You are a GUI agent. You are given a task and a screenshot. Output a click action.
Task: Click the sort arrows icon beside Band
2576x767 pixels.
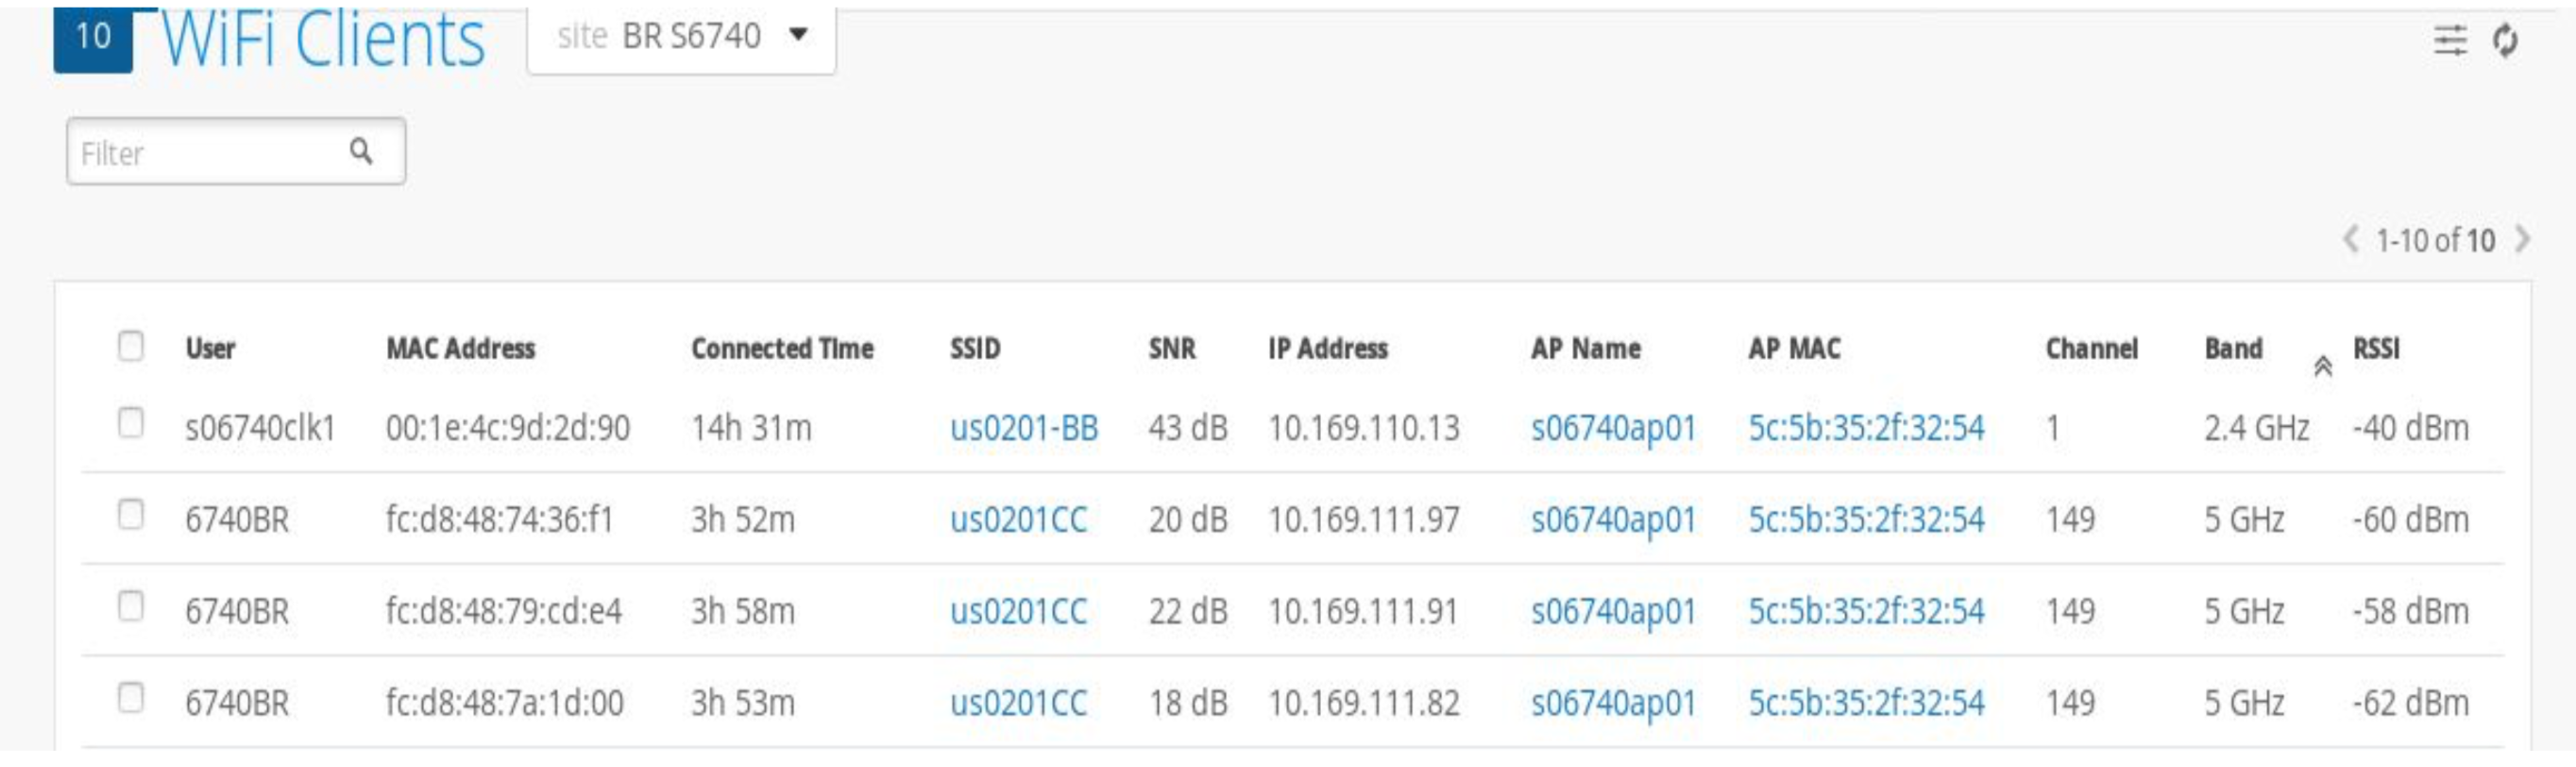coord(2323,367)
